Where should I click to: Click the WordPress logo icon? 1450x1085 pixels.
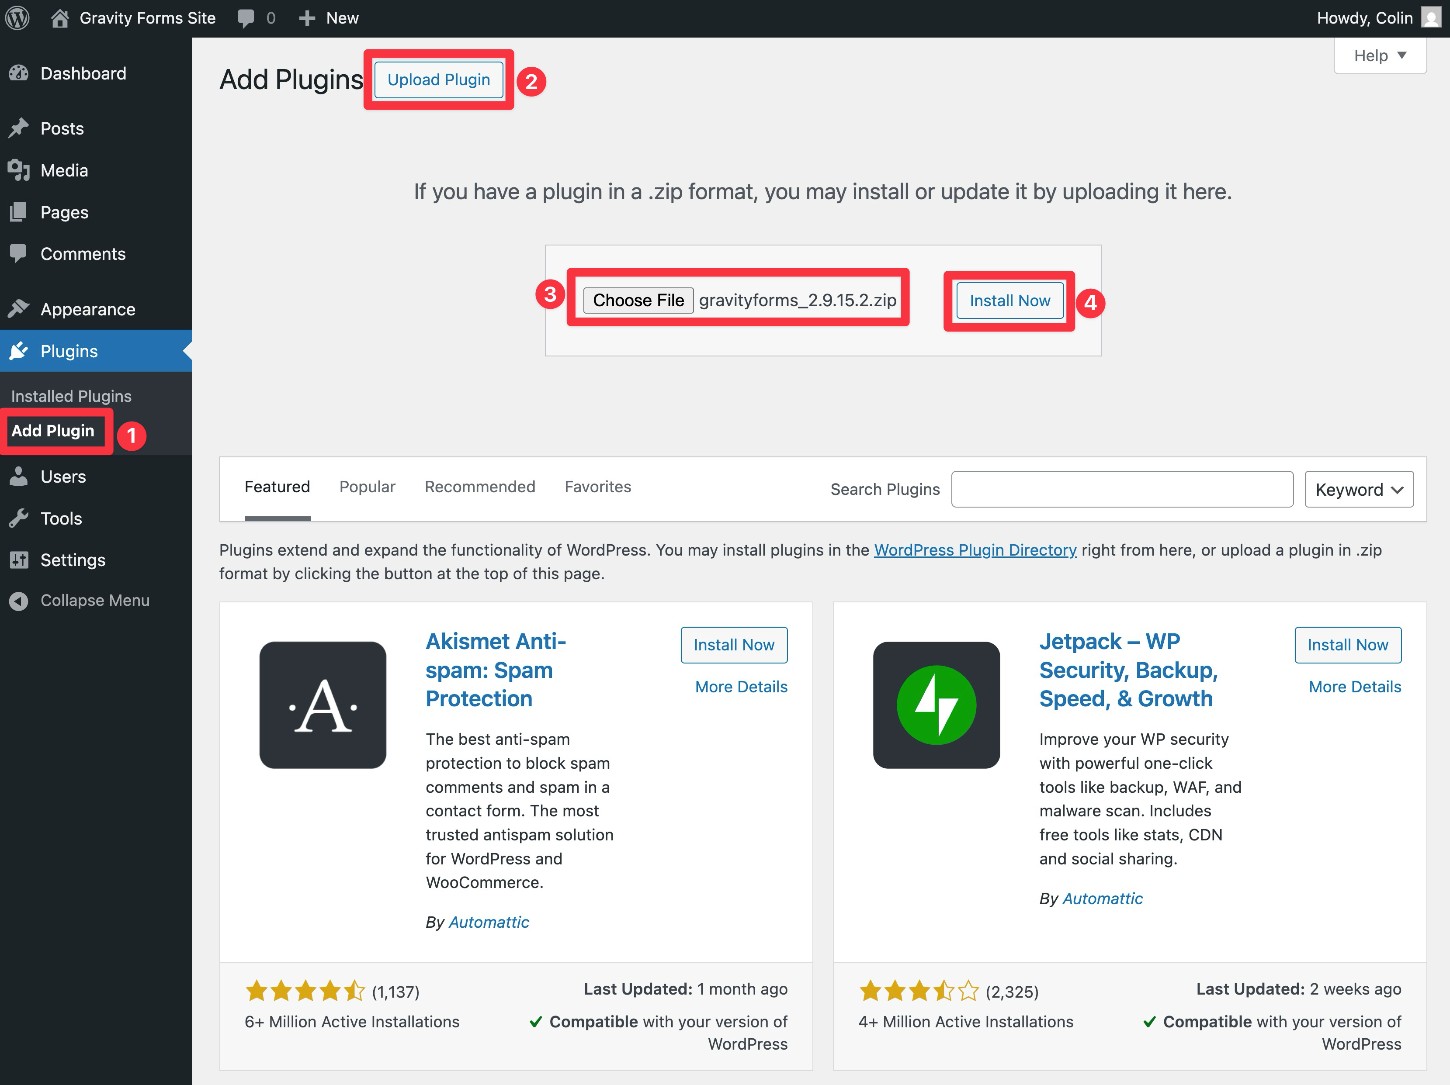[x=18, y=18]
